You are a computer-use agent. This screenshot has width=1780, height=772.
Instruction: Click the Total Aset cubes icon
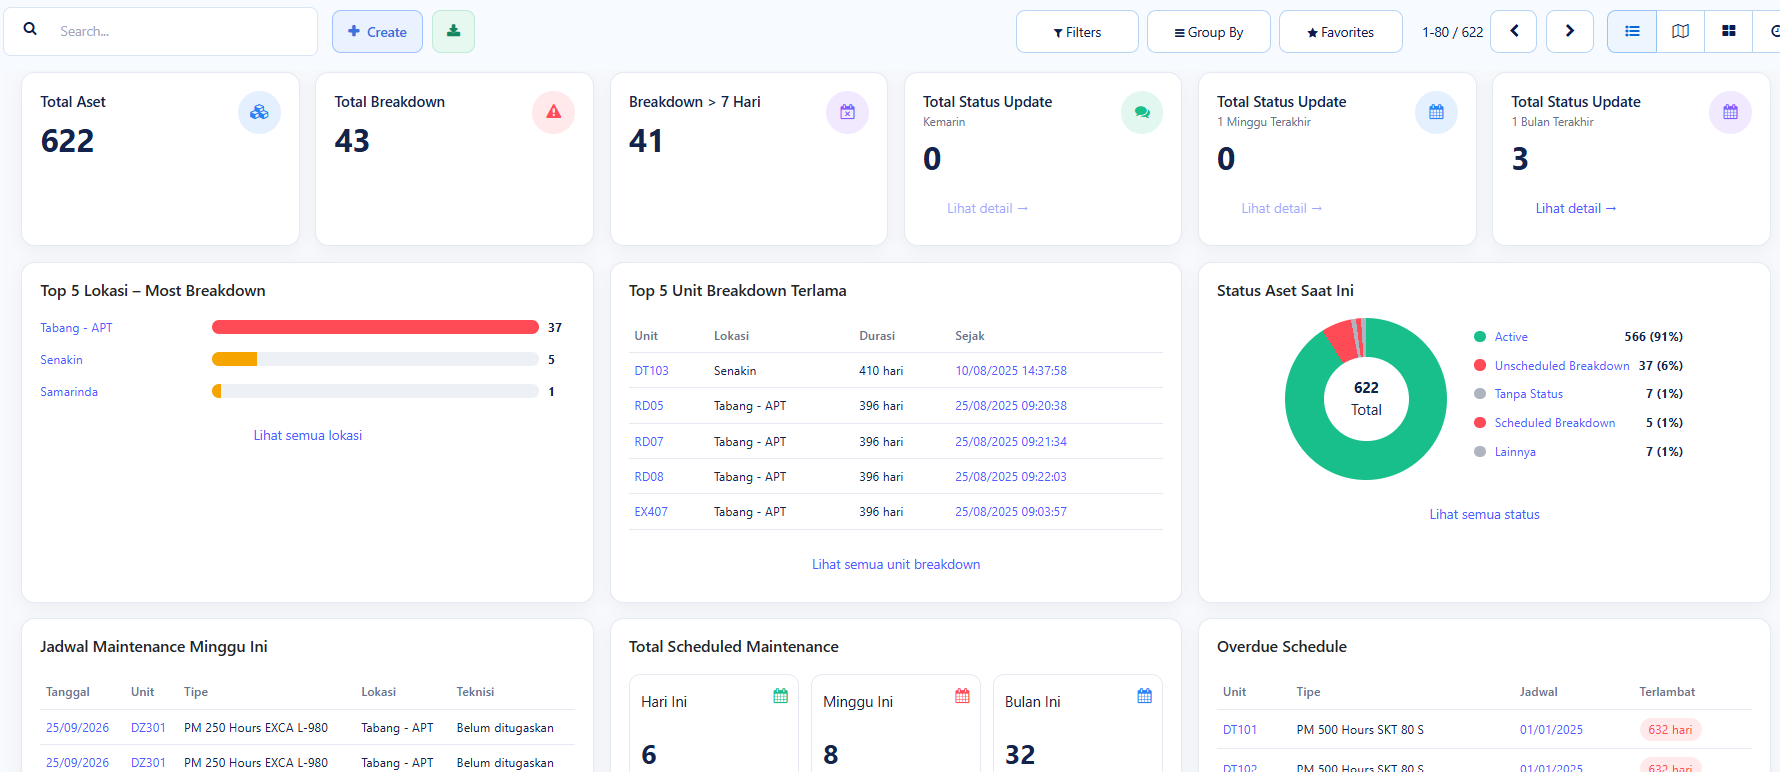tap(259, 112)
